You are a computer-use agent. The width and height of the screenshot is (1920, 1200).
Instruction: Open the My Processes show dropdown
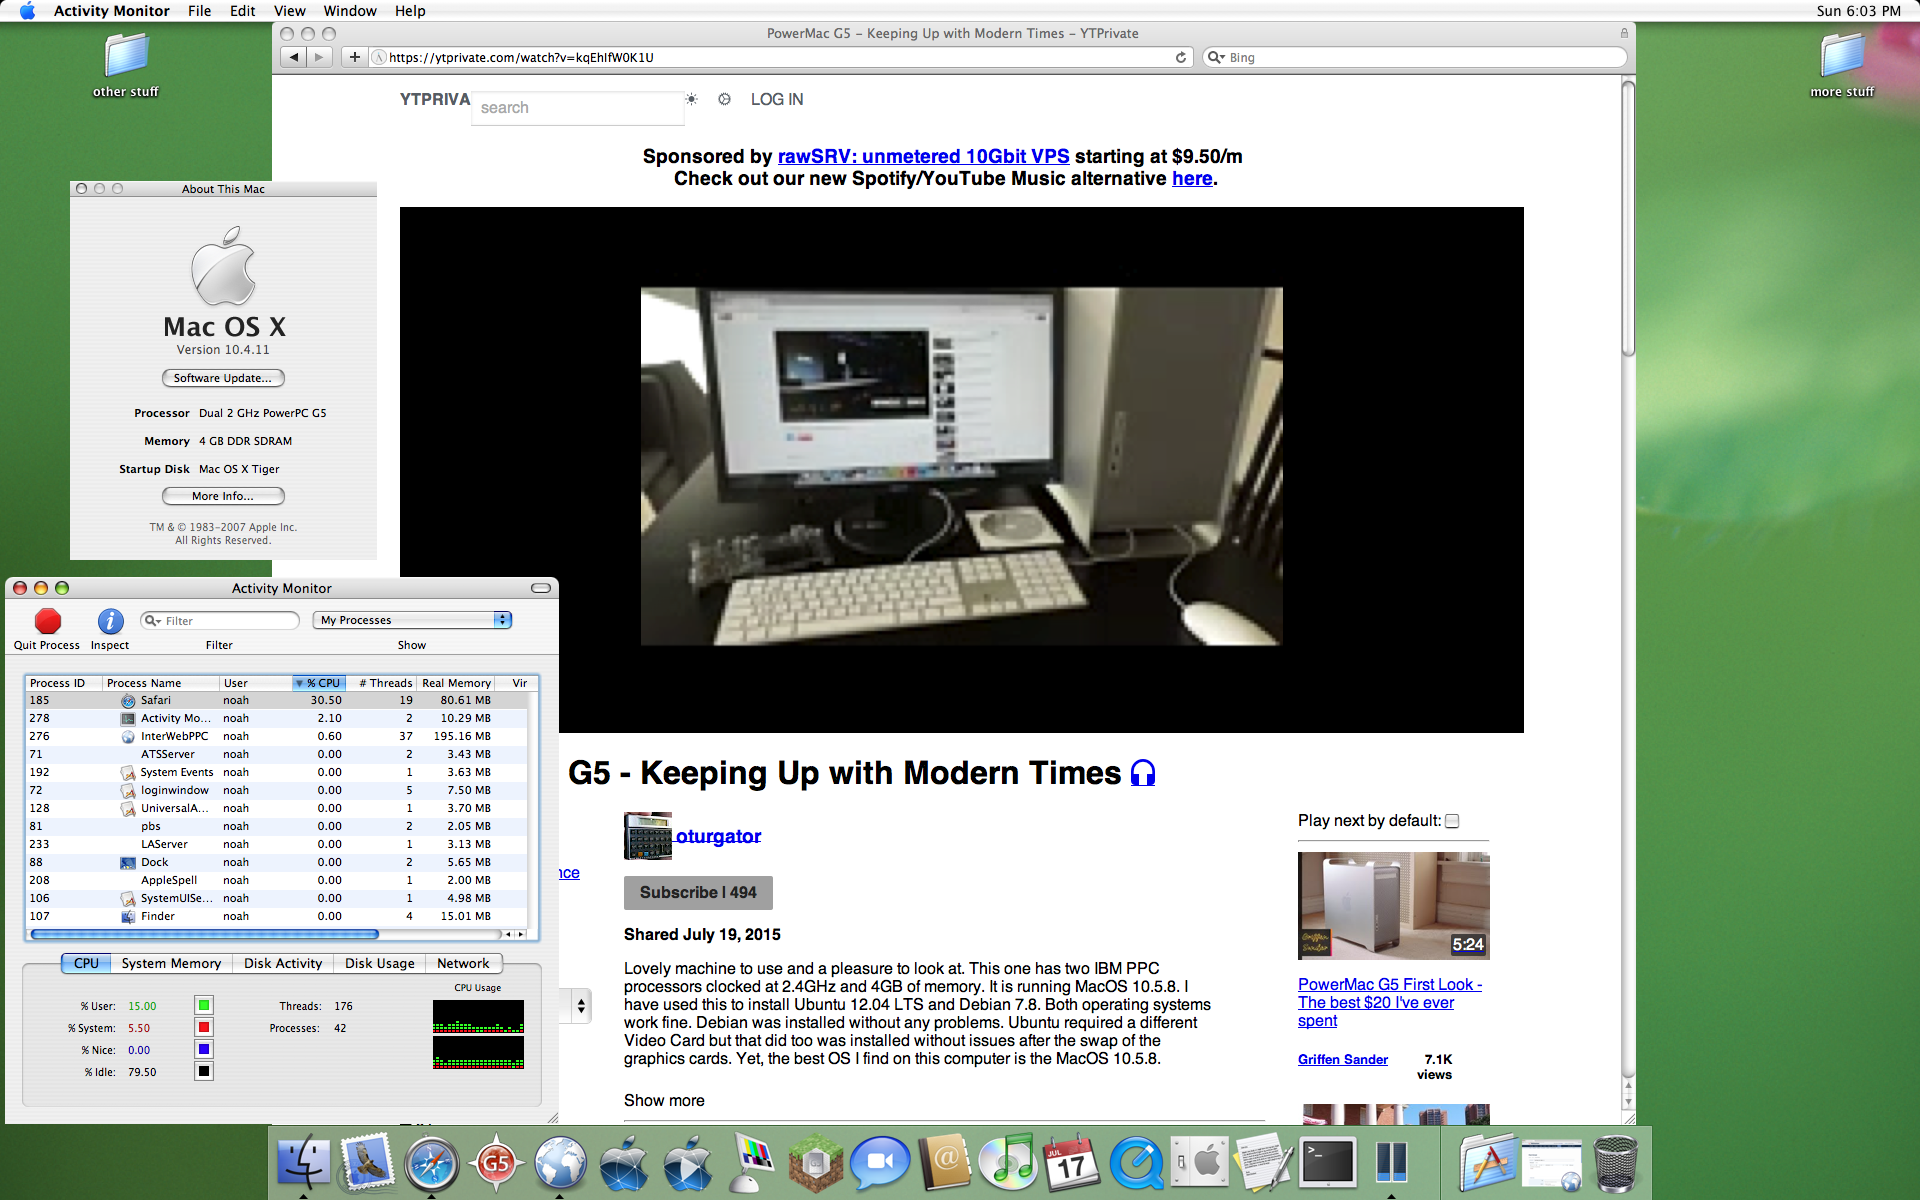point(412,620)
